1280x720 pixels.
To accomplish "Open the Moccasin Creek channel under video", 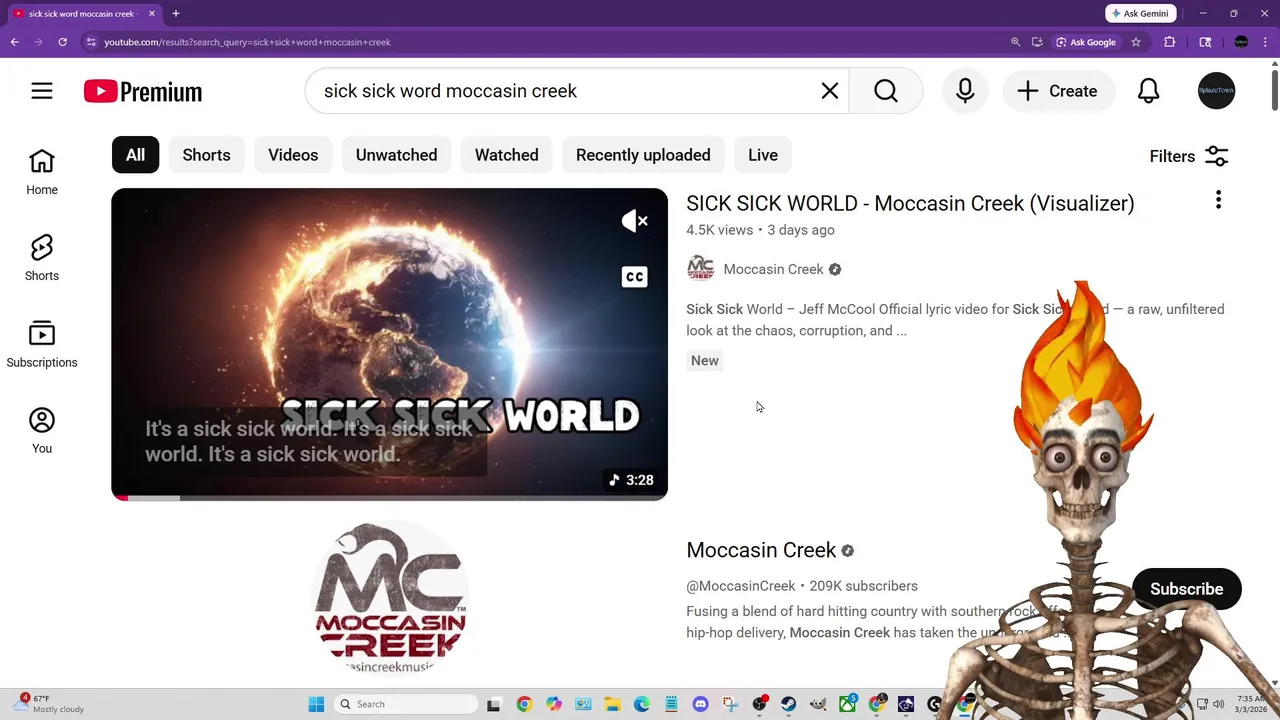I will 773,269.
